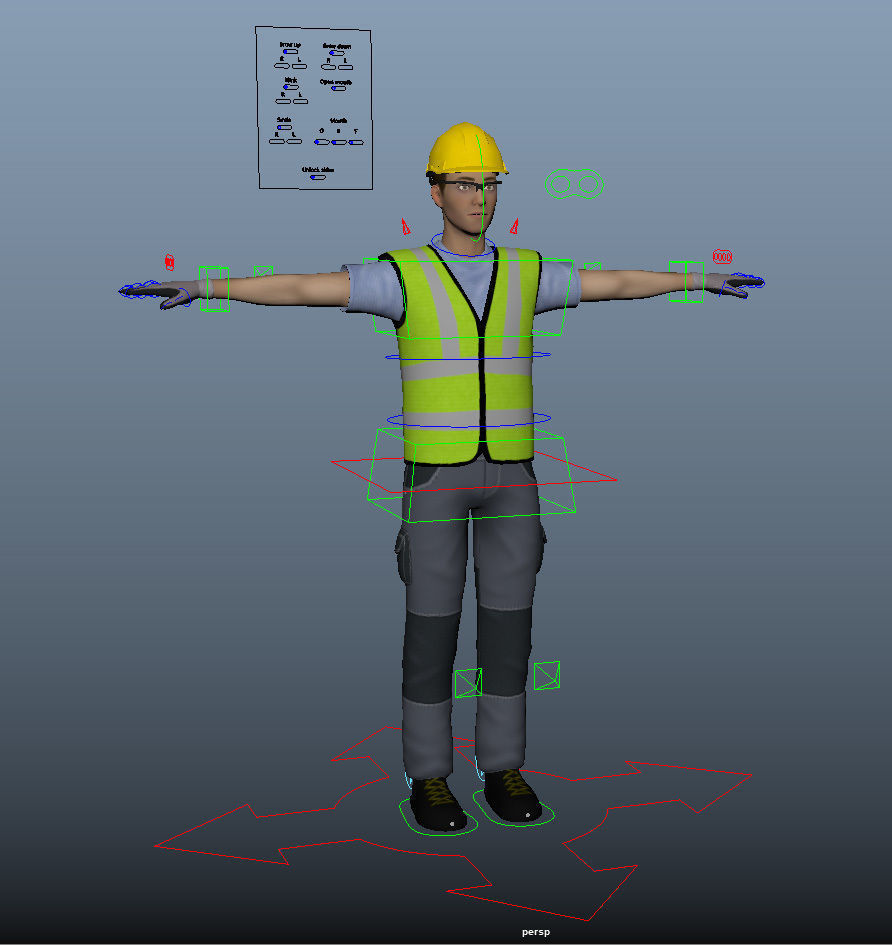Select red flat square hip plane control
This screenshot has width=892, height=945.
474,472
